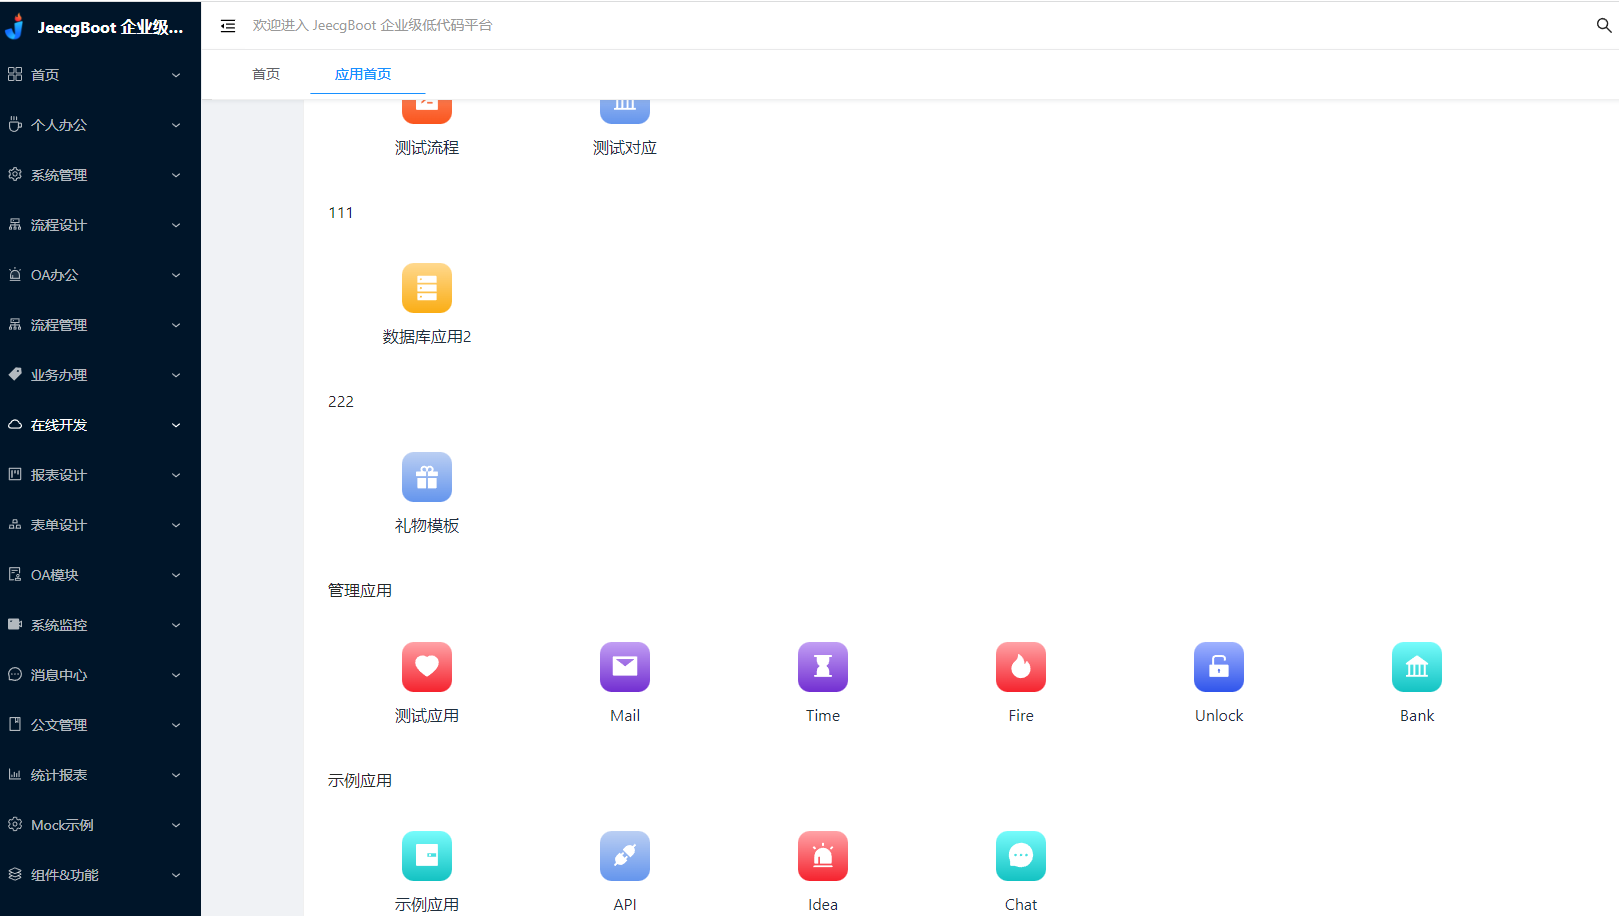Click the 个人办公 sidebar icon
This screenshot has width=1619, height=916.
pos(15,124)
